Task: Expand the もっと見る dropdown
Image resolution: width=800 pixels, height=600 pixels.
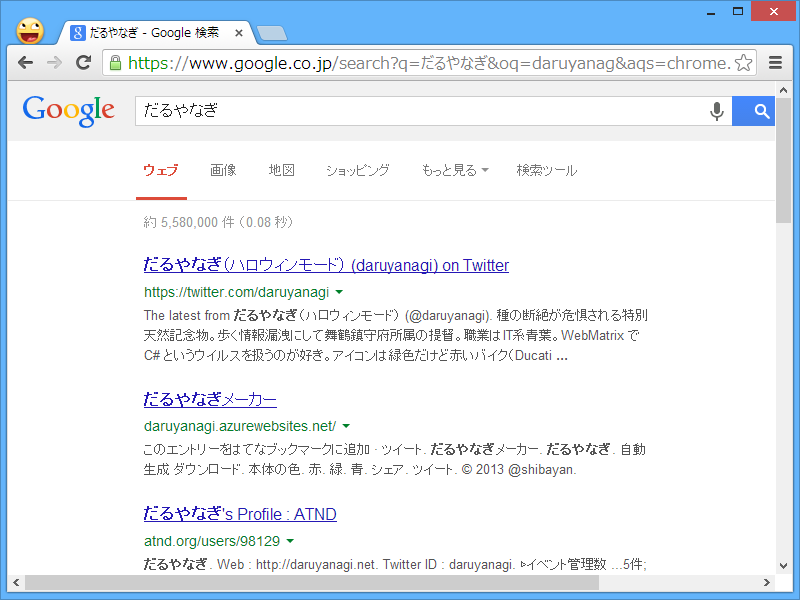Action: click(455, 170)
